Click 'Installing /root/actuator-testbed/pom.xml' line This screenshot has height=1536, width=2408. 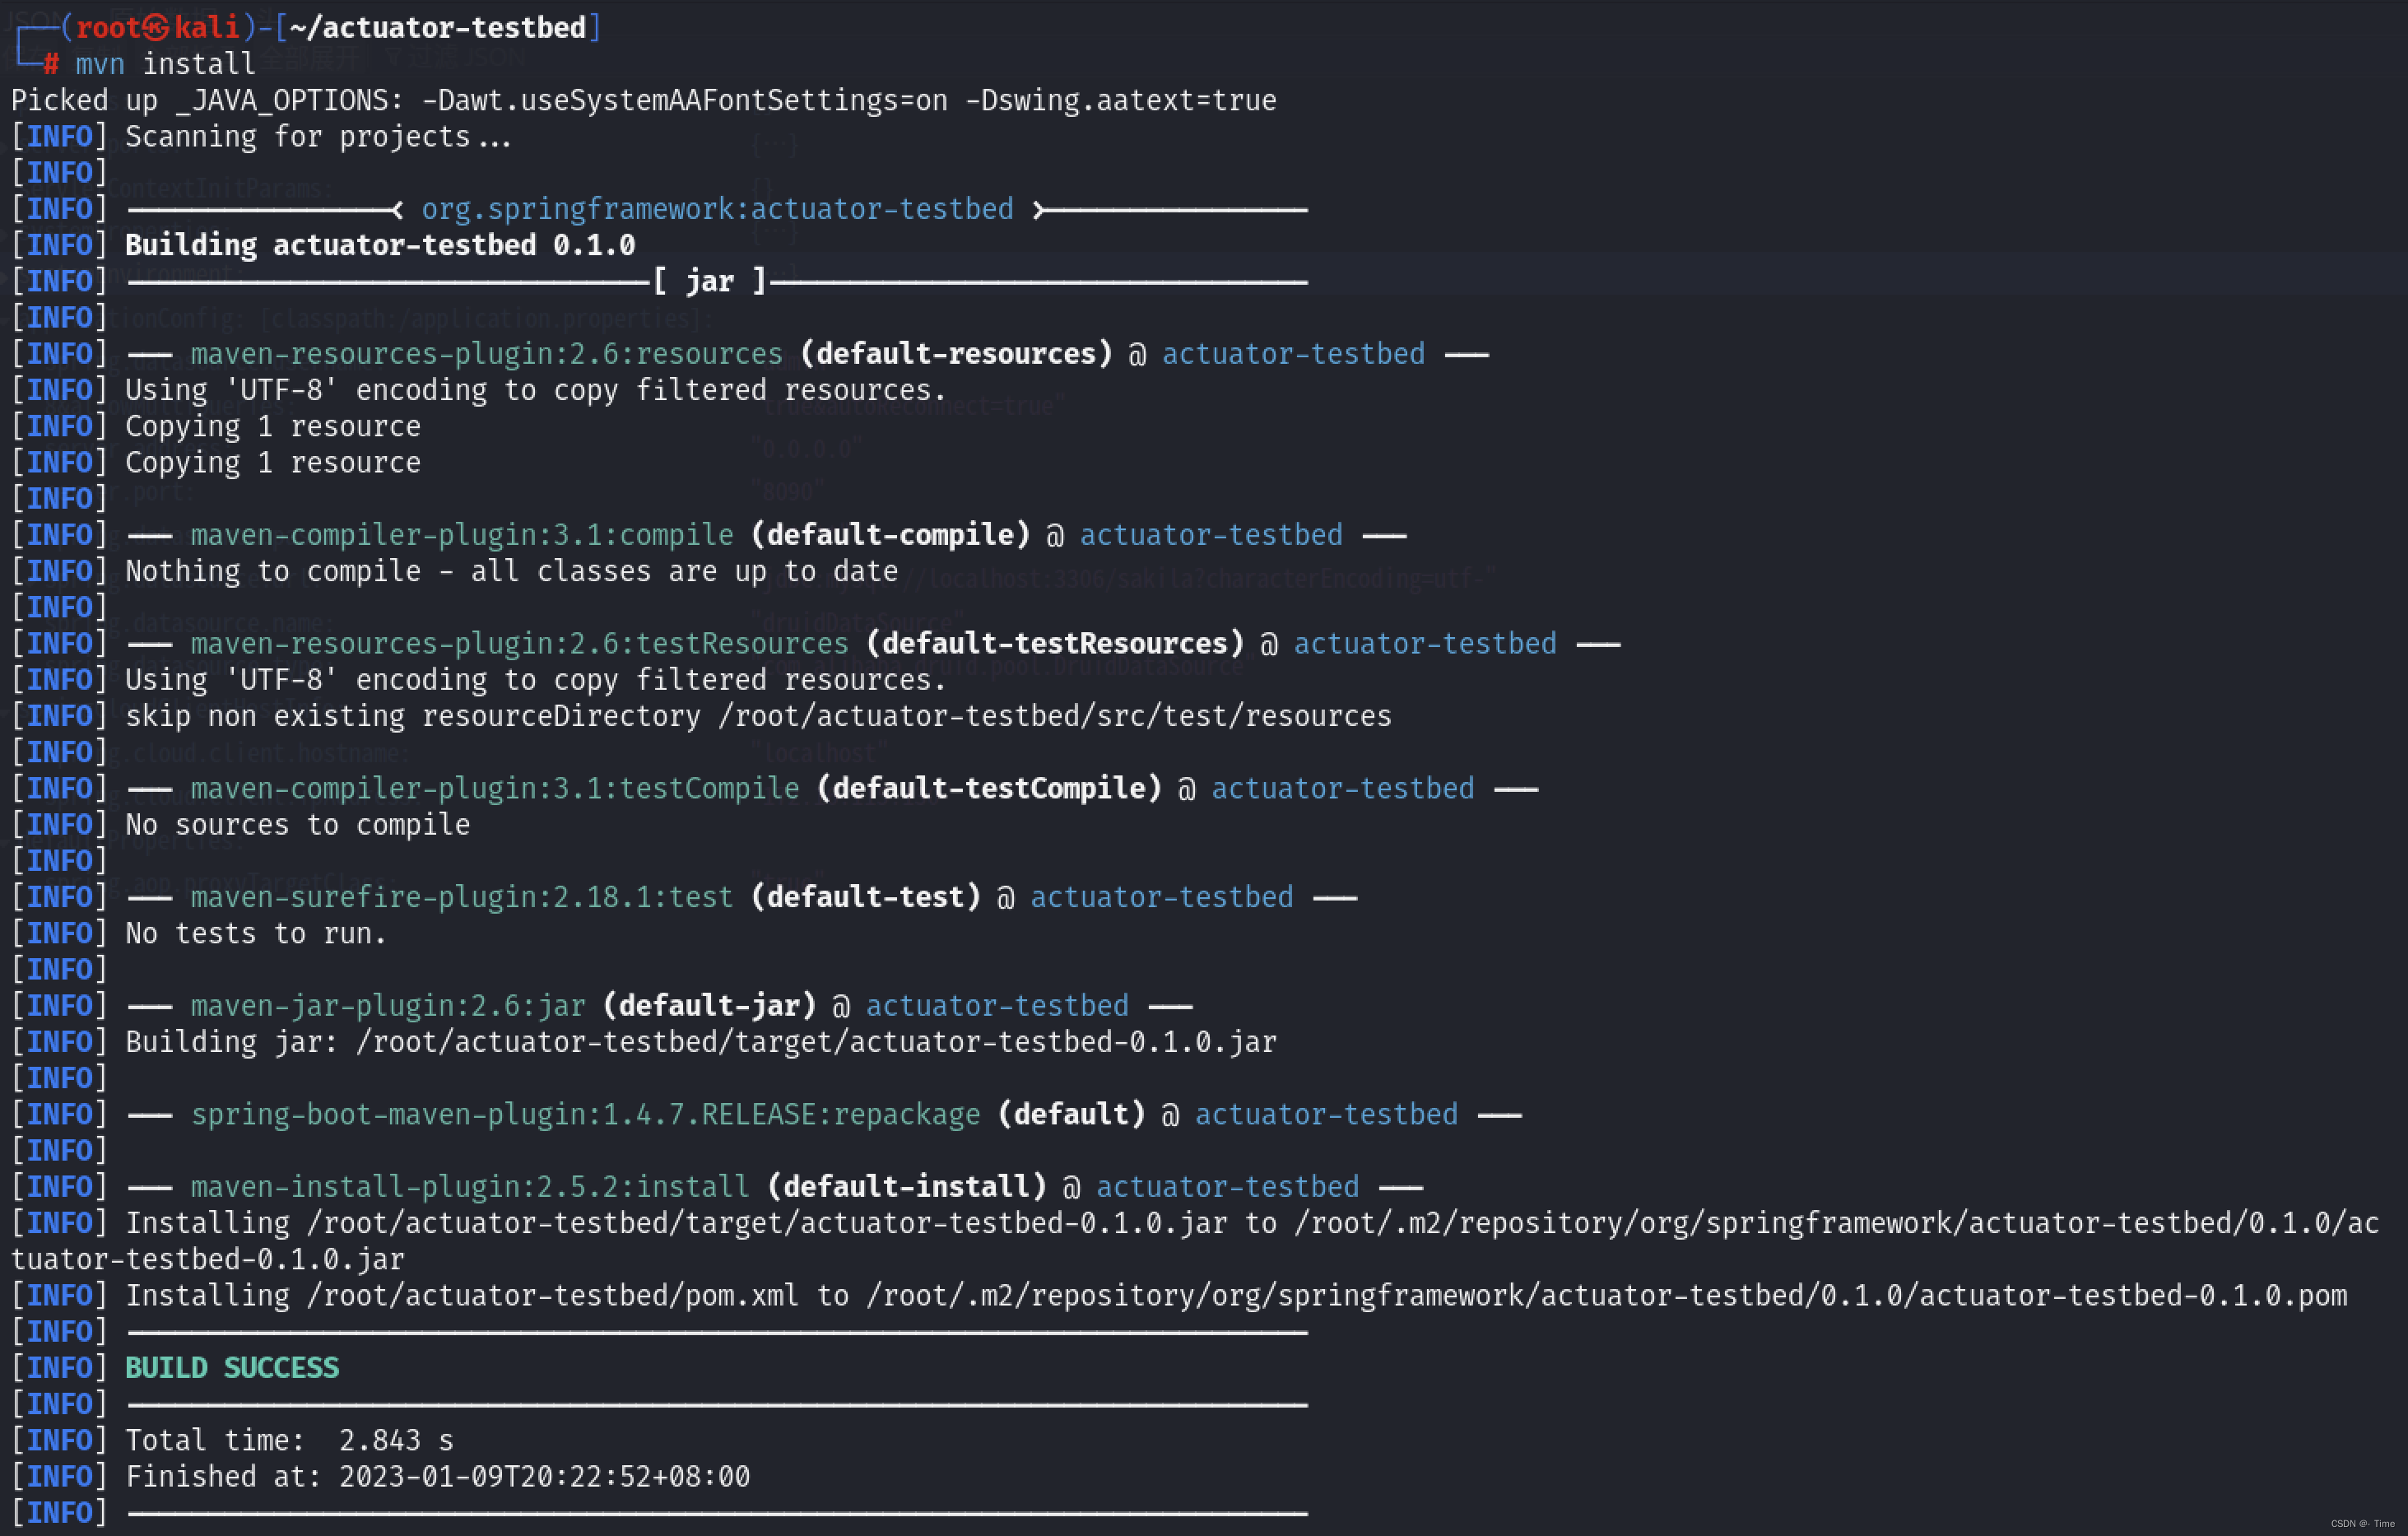(1236, 1295)
